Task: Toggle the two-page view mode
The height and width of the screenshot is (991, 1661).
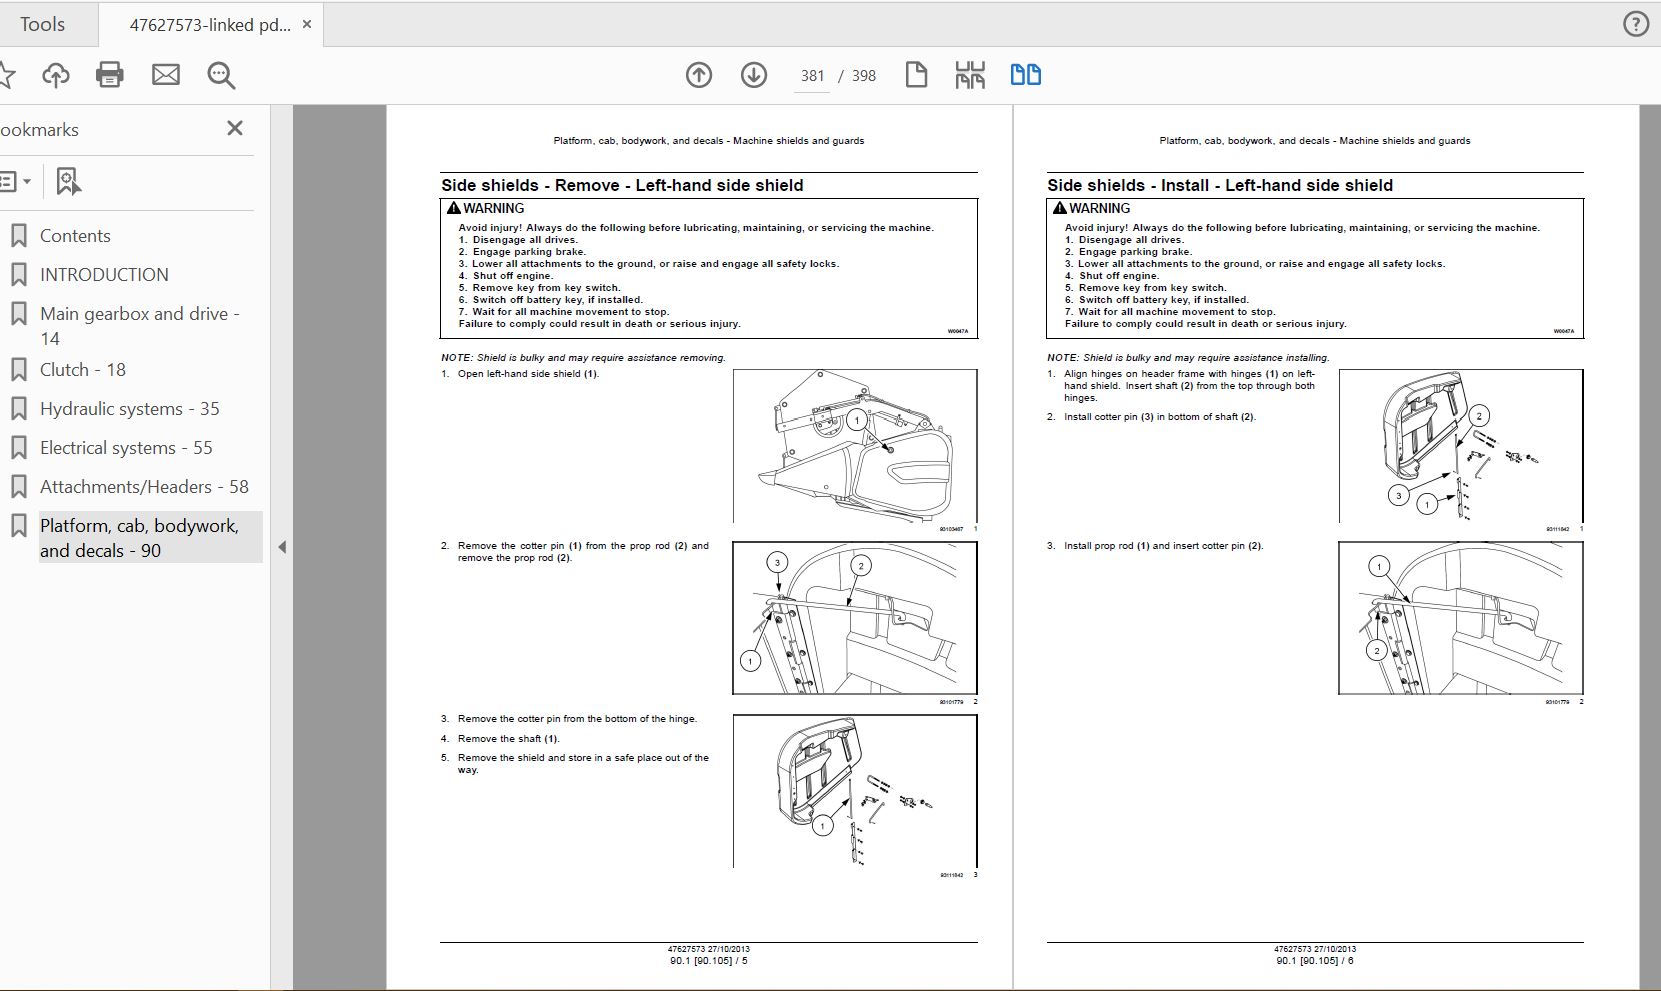Action: pos(1025,75)
